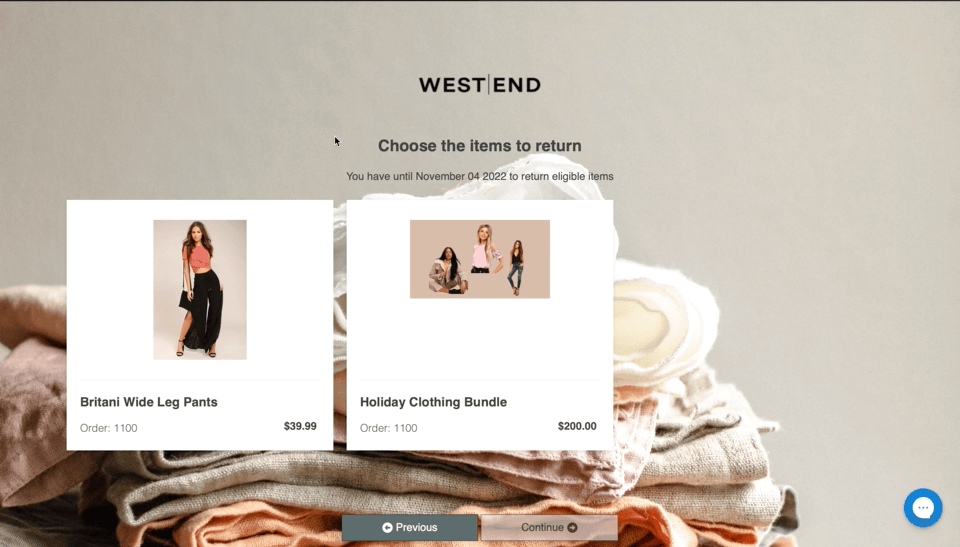Image resolution: width=960 pixels, height=547 pixels.
Task: Click the Holiday Clothing Bundle title
Action: click(x=433, y=402)
